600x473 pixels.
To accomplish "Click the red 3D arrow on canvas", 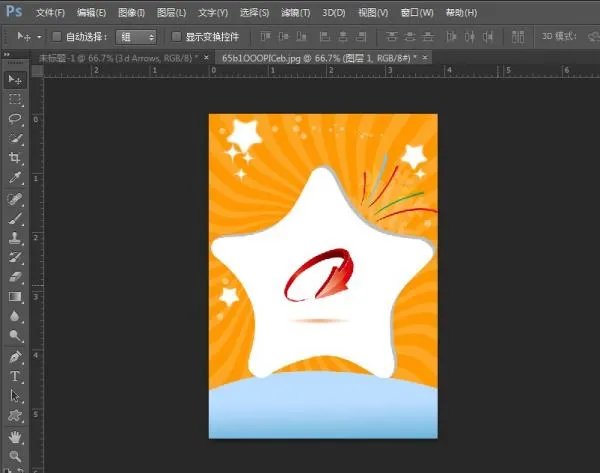I will pyautogui.click(x=320, y=275).
